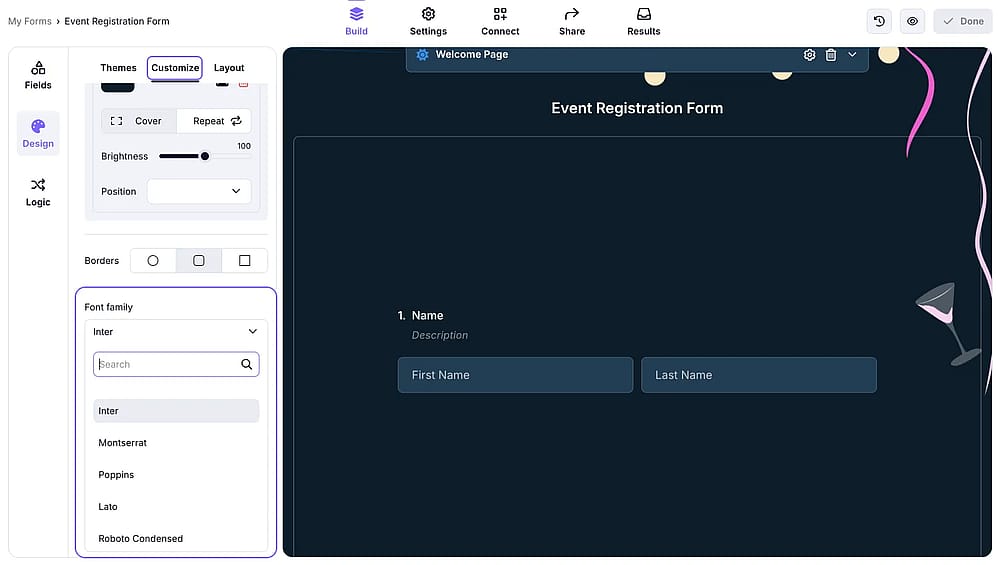Image resolution: width=1000 pixels, height=565 pixels.
Task: Open the Themes tab
Action: tap(118, 68)
